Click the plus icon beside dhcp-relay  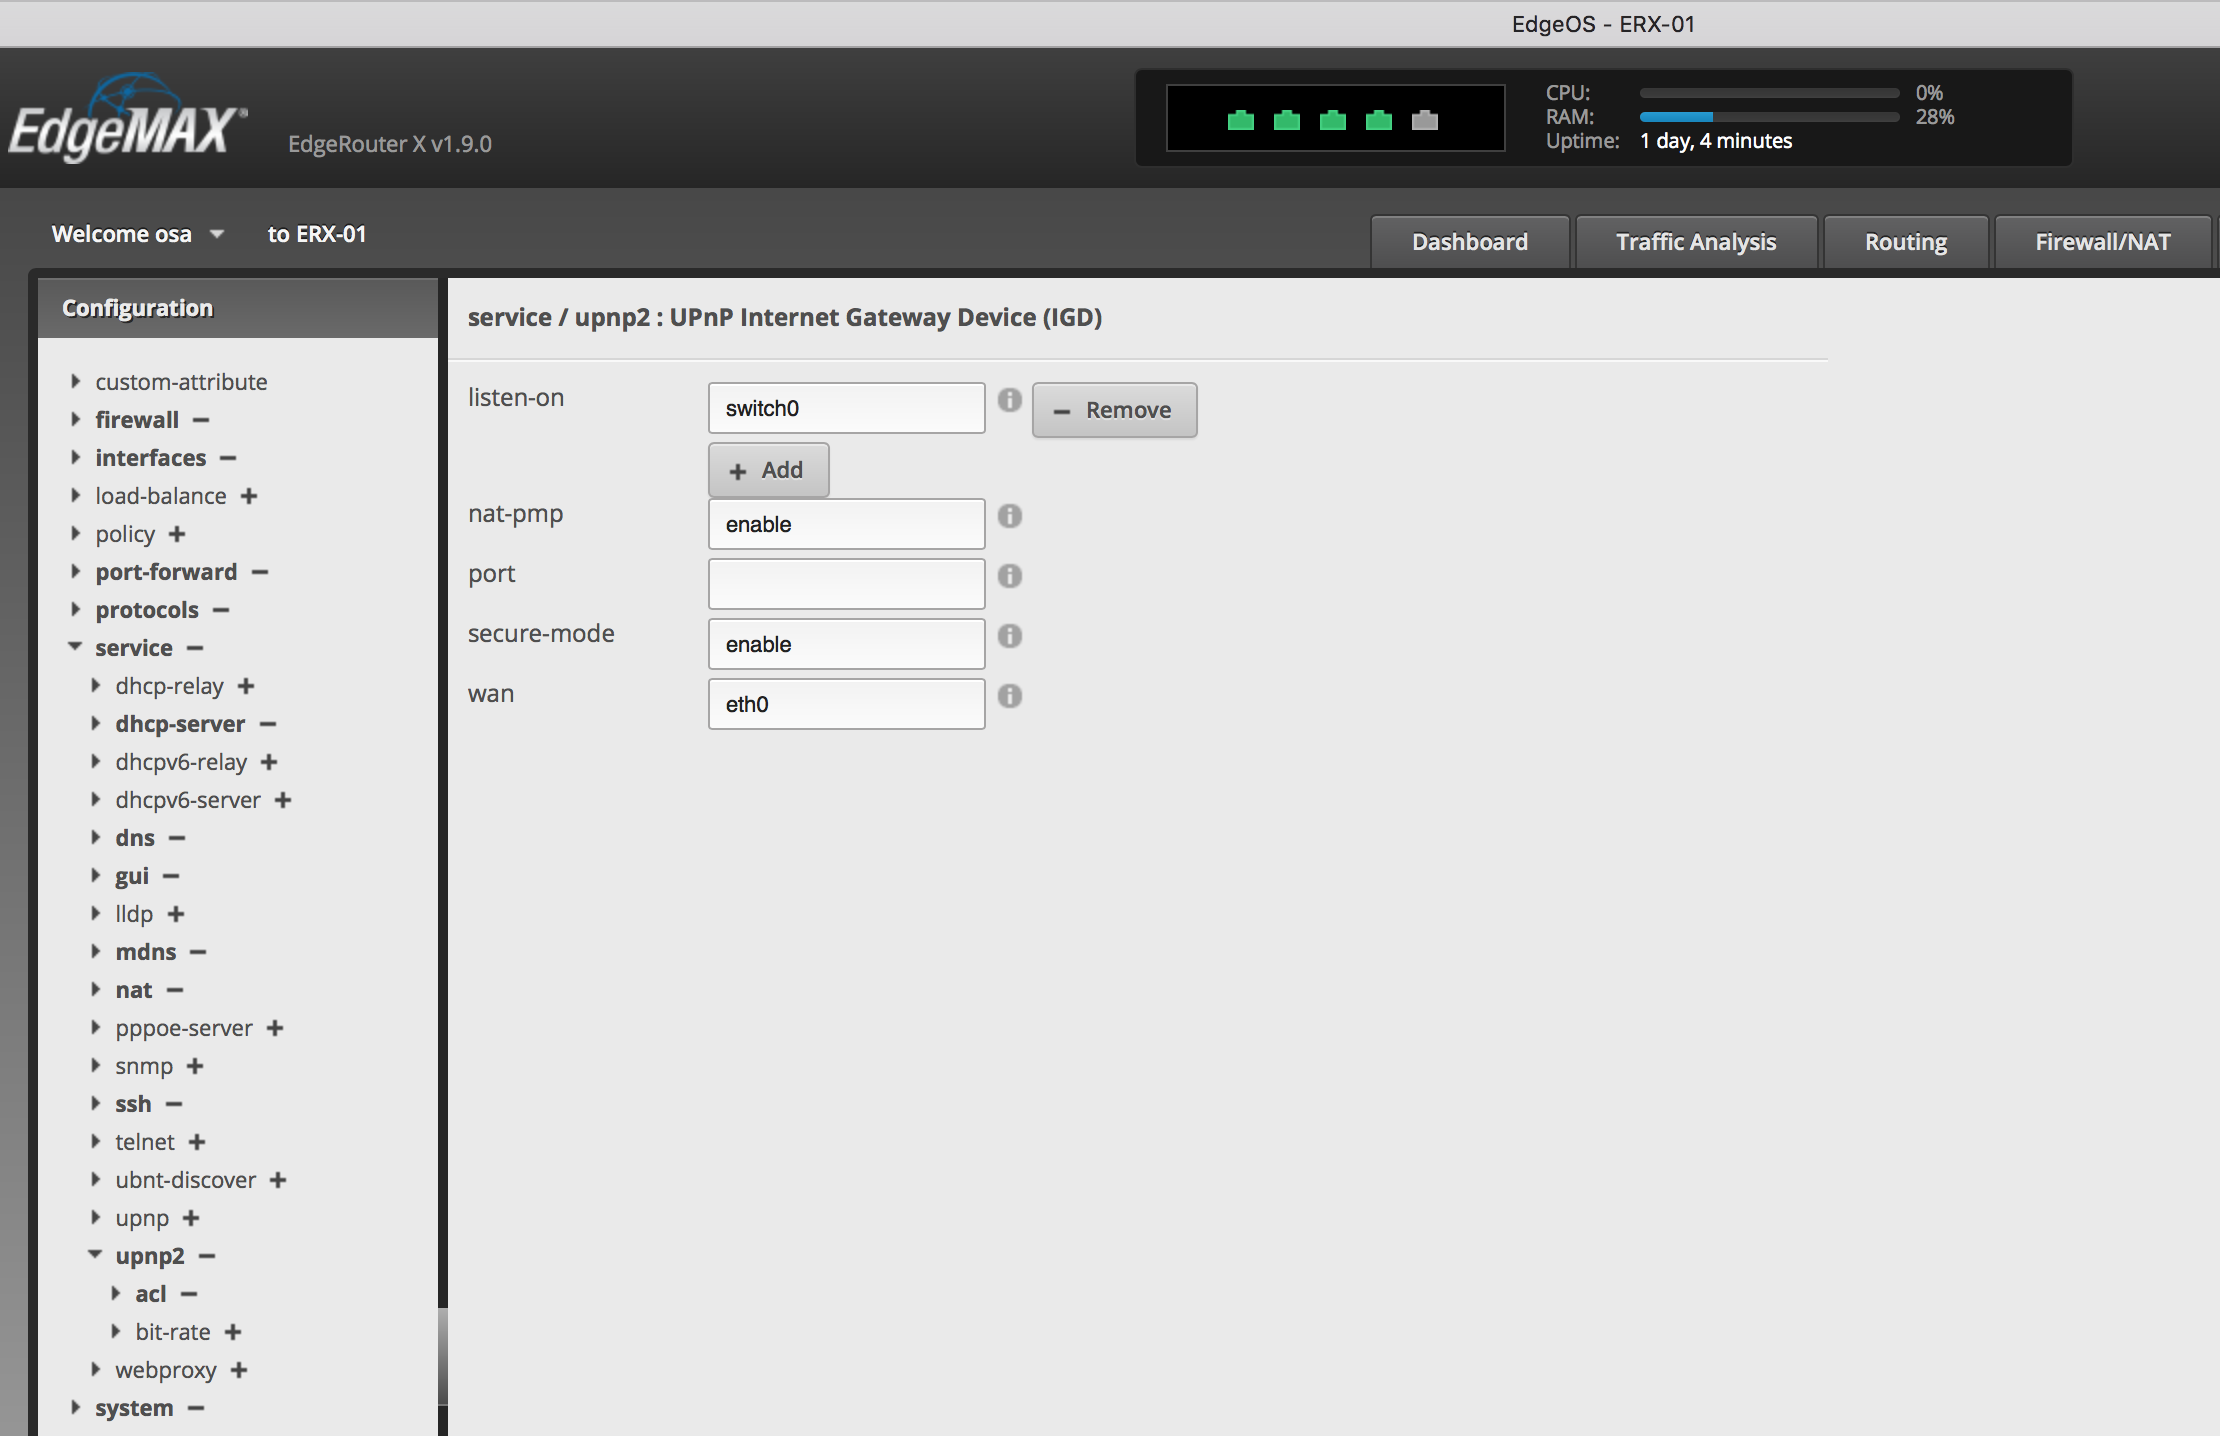click(x=246, y=686)
